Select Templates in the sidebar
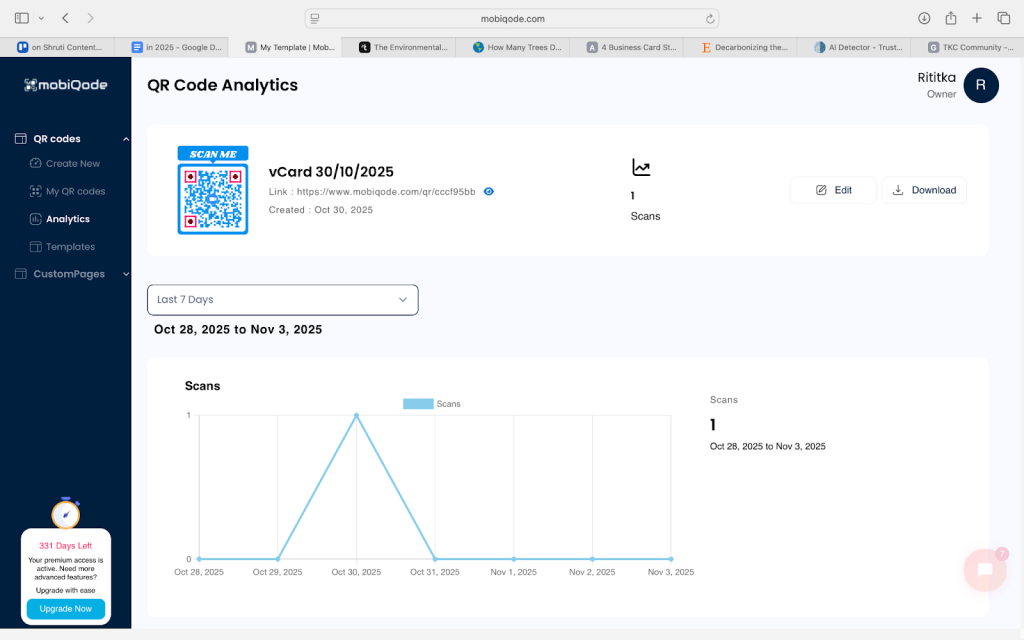Screen dimensions: 1024x640 coord(70,247)
